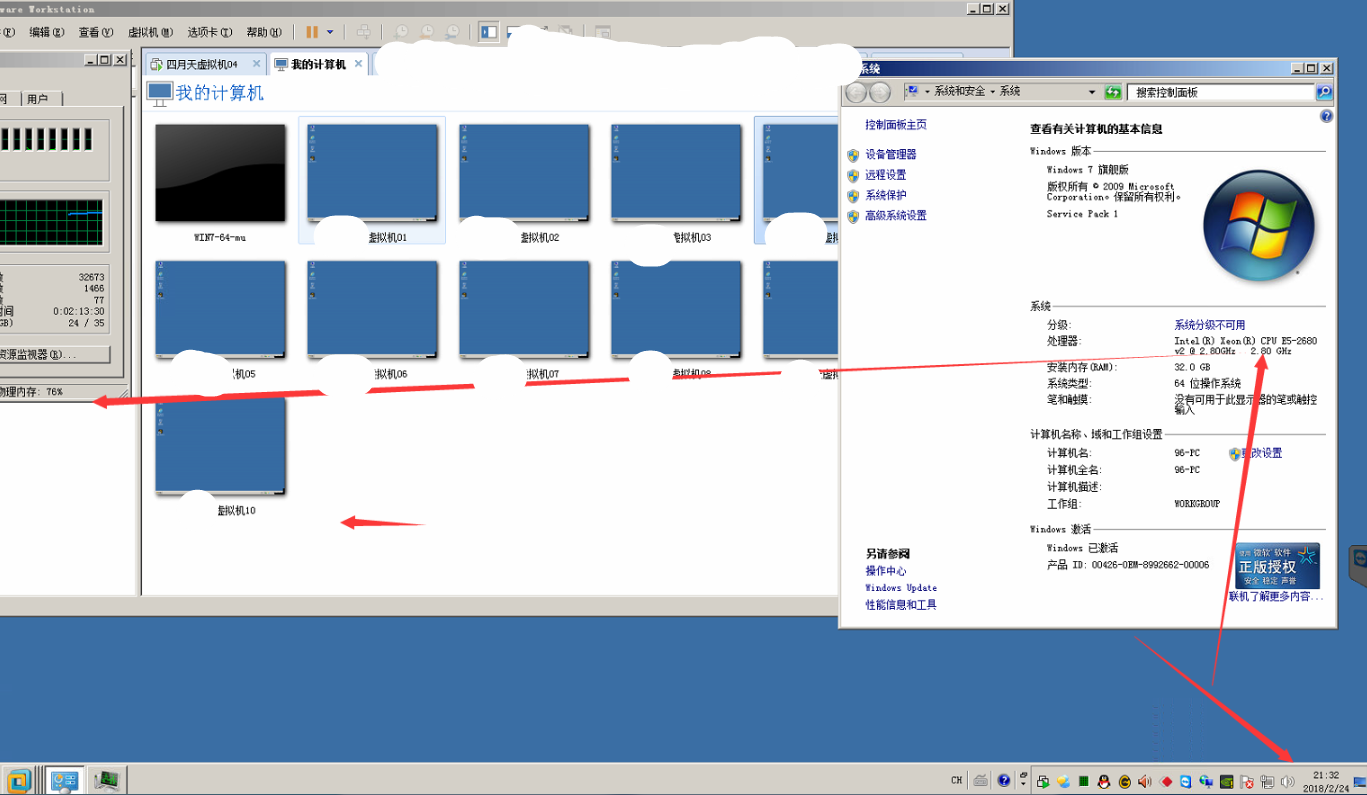
Task: Click the Show Desktop button at the taskbar end
Action: point(1359,781)
